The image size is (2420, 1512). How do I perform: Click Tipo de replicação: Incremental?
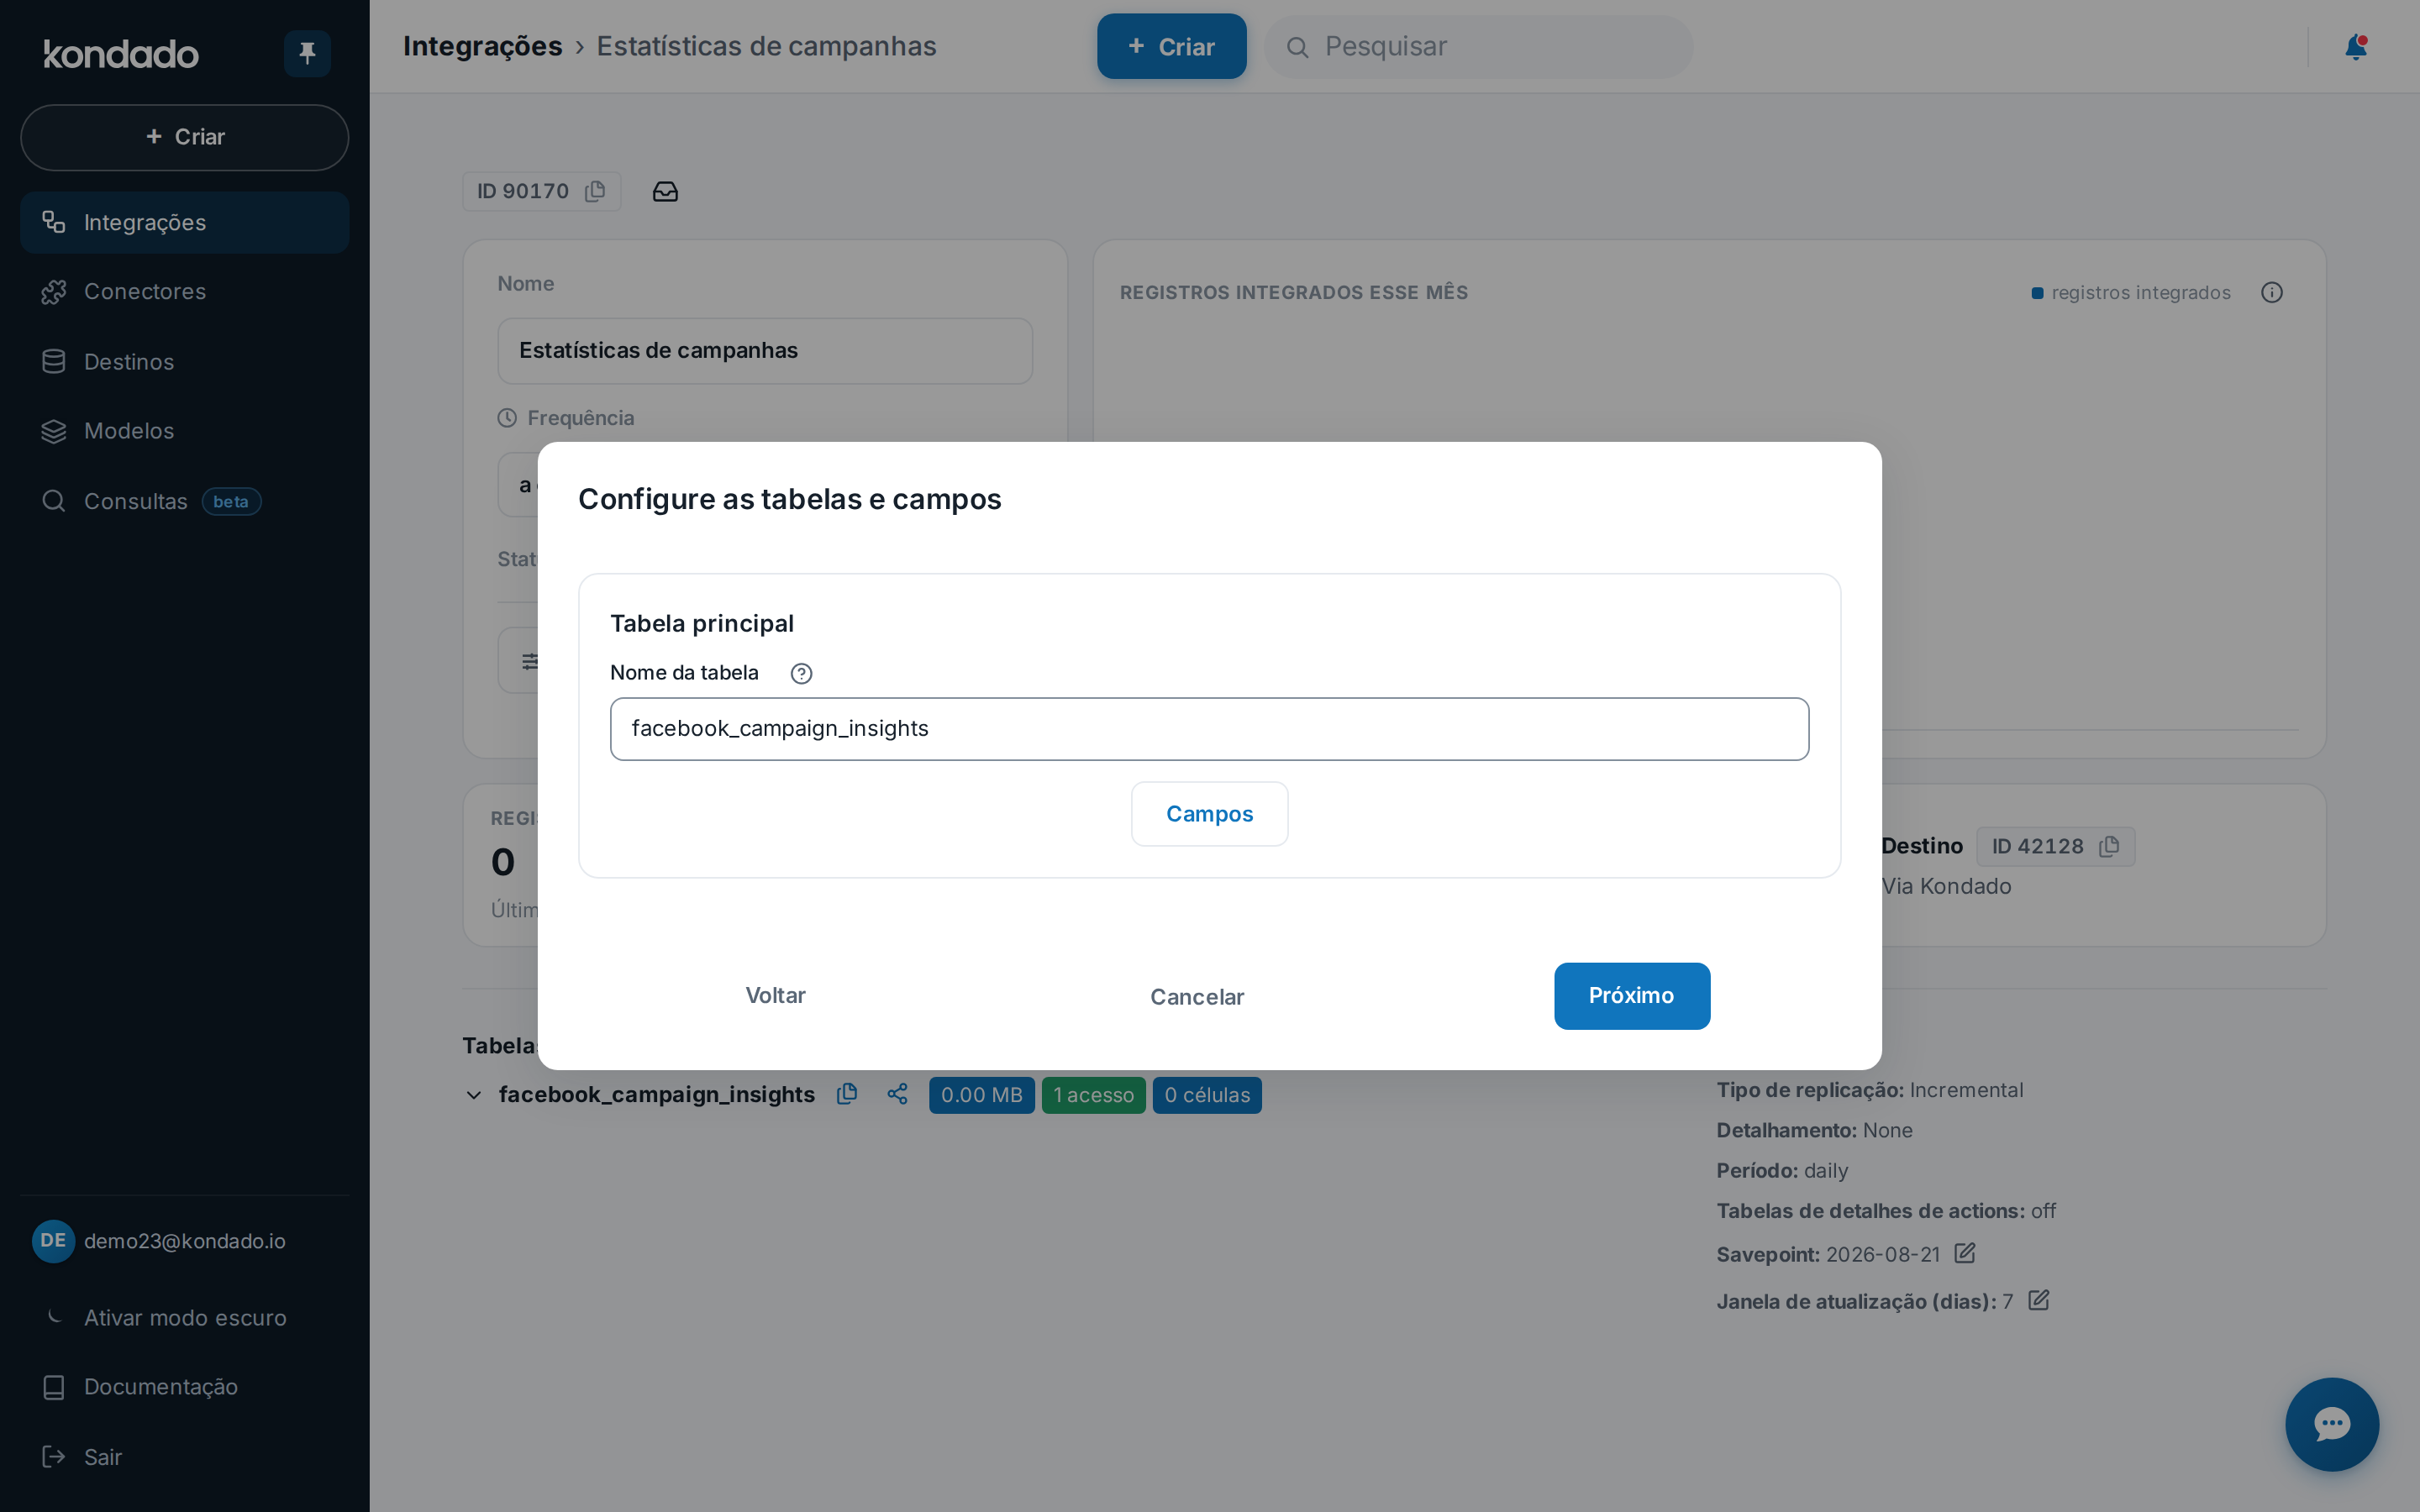click(1870, 1090)
